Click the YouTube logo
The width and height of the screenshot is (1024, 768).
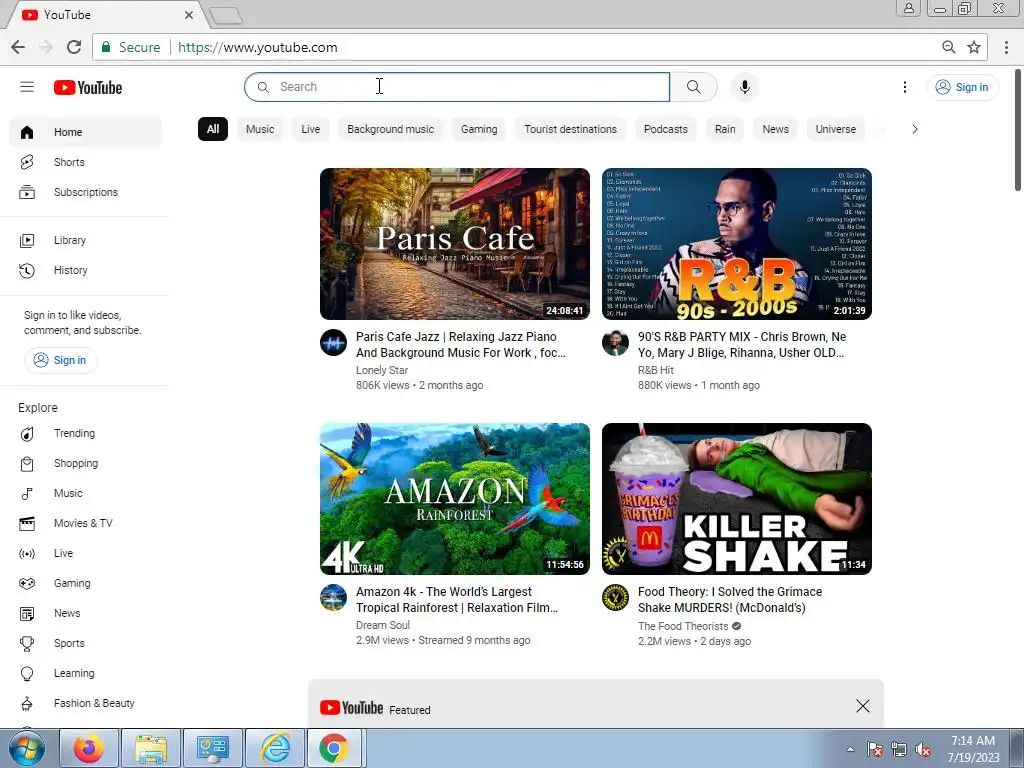(88, 88)
